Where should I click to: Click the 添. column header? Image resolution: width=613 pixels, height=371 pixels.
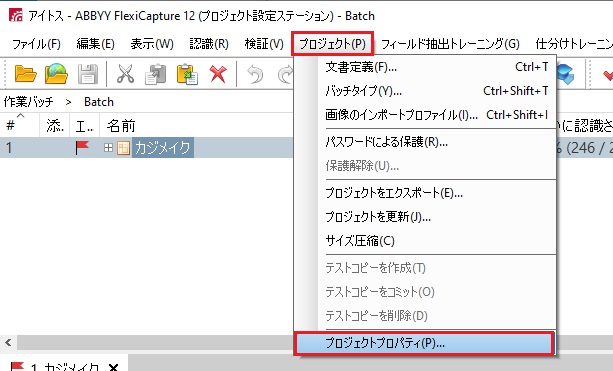[55, 125]
